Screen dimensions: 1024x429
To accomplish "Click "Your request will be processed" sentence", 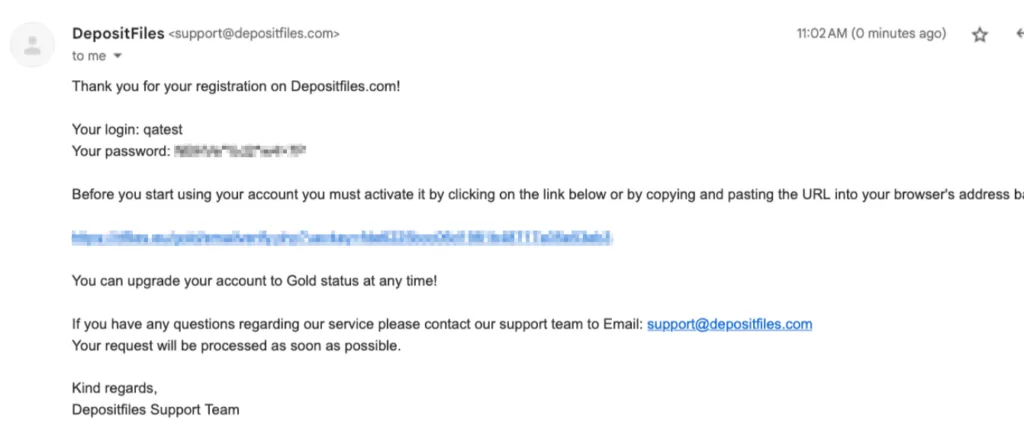I will click(236, 346).
